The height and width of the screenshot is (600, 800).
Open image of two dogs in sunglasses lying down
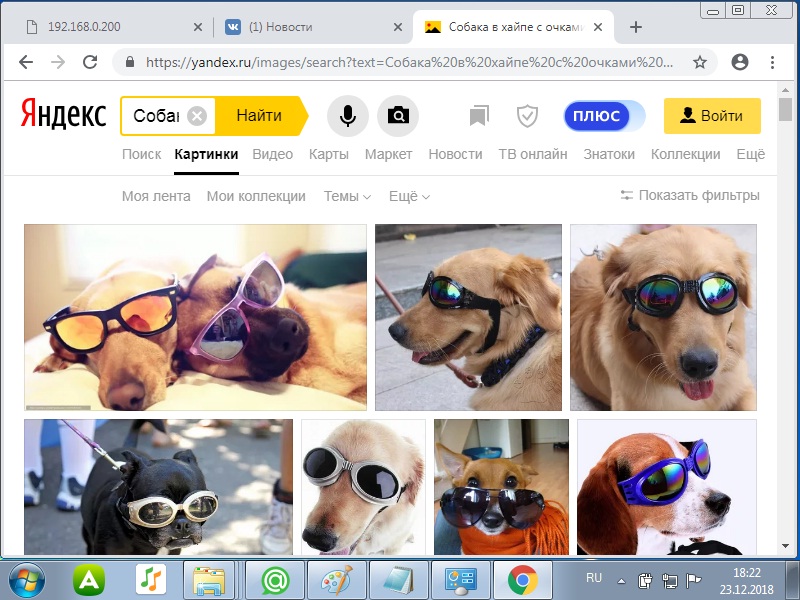click(x=195, y=317)
